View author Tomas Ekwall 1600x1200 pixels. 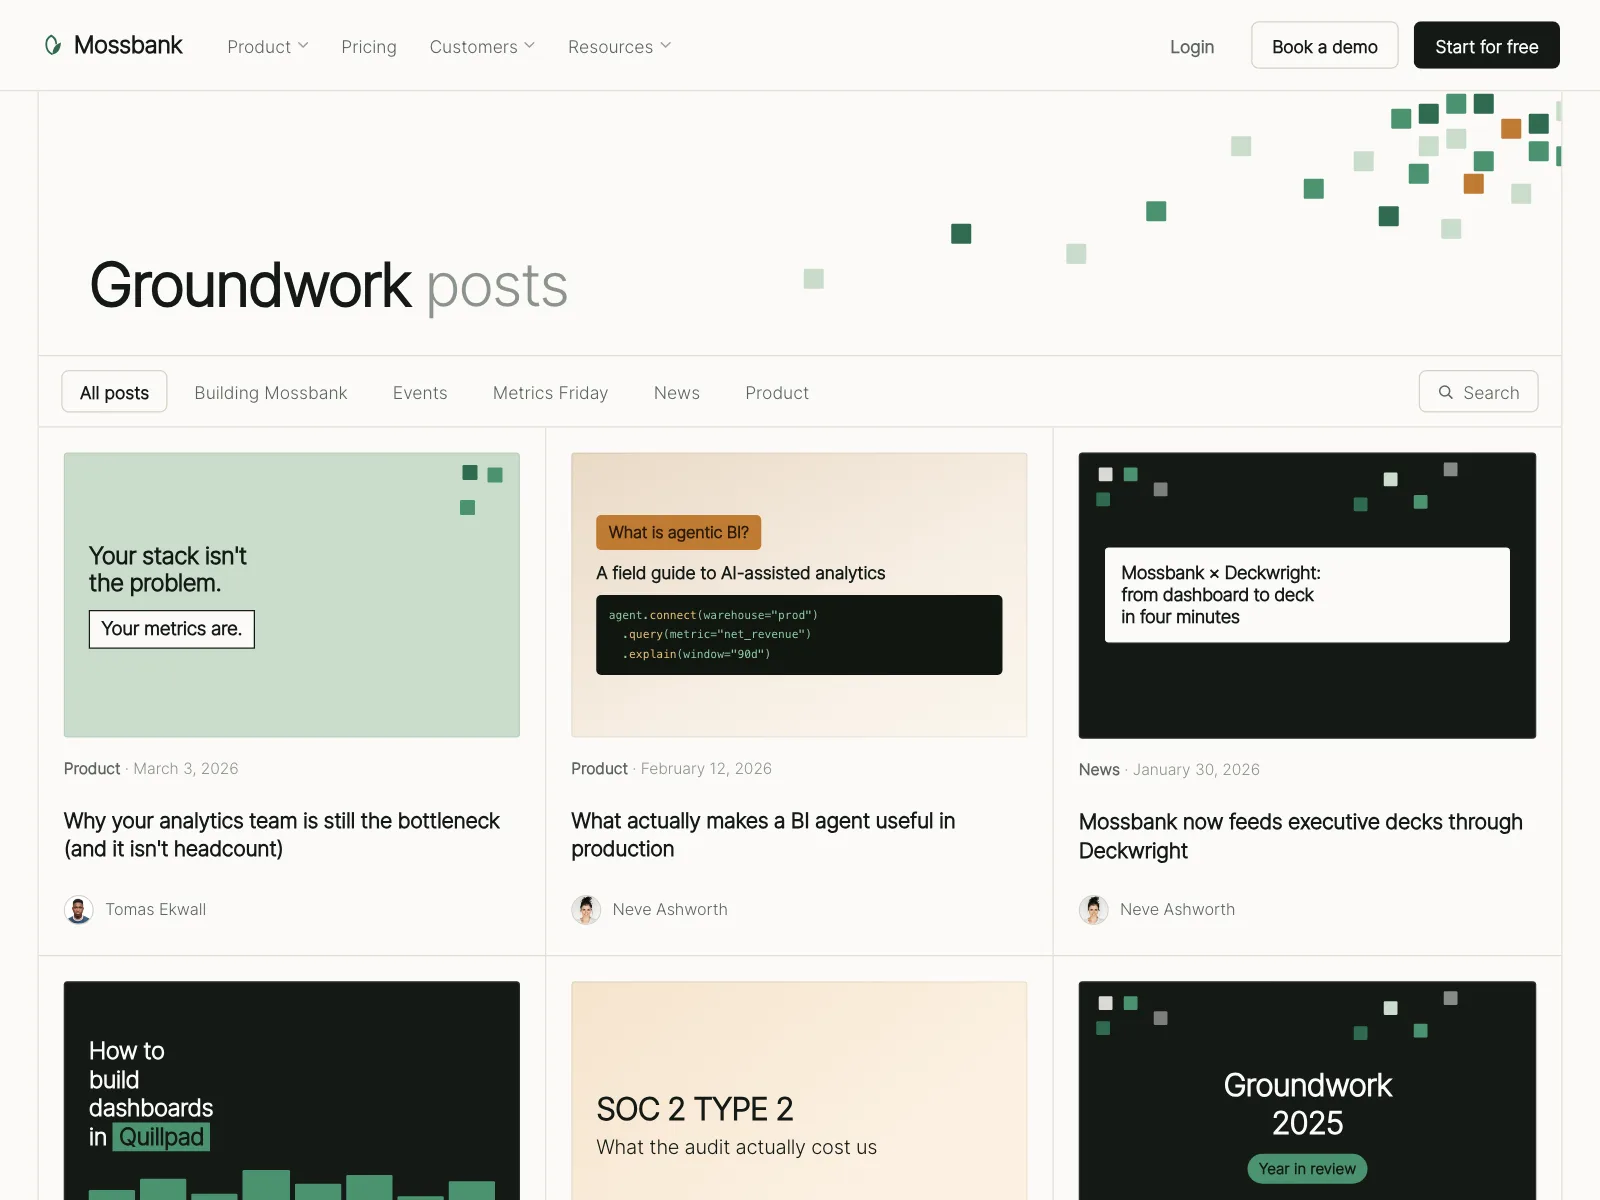point(156,910)
